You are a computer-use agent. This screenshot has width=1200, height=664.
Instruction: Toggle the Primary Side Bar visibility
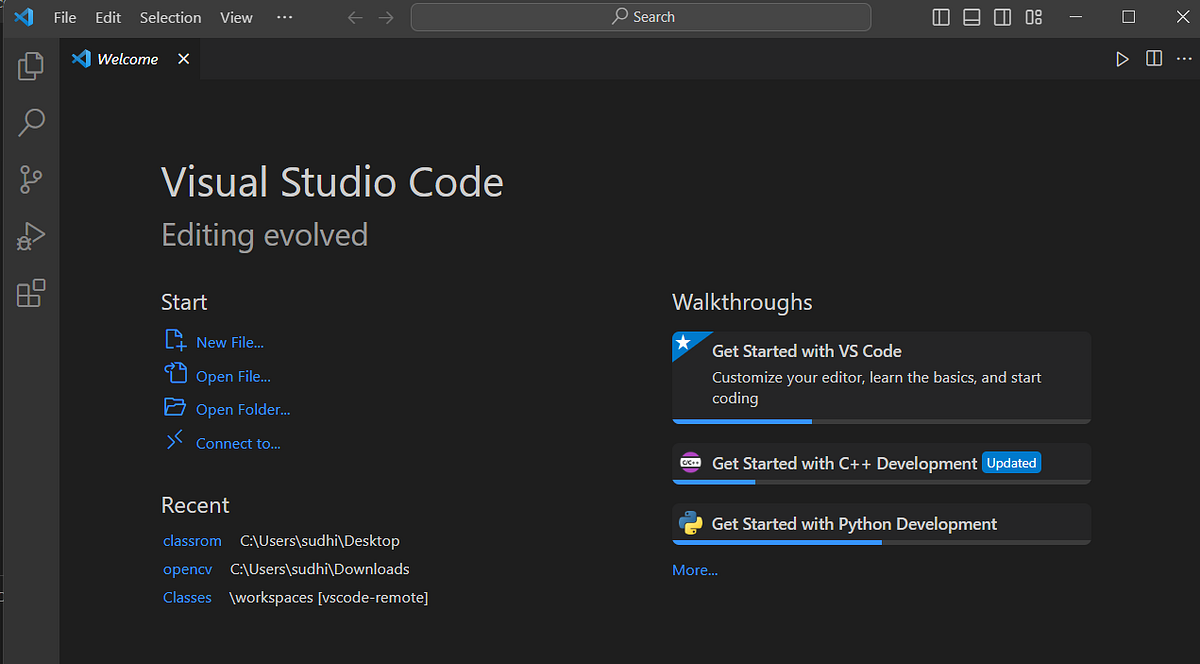point(940,17)
